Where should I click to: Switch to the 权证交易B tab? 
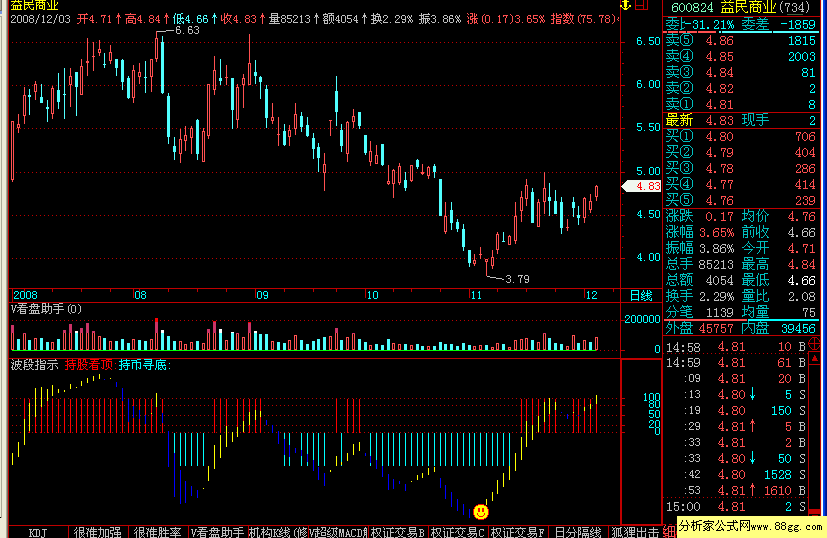click(x=398, y=532)
